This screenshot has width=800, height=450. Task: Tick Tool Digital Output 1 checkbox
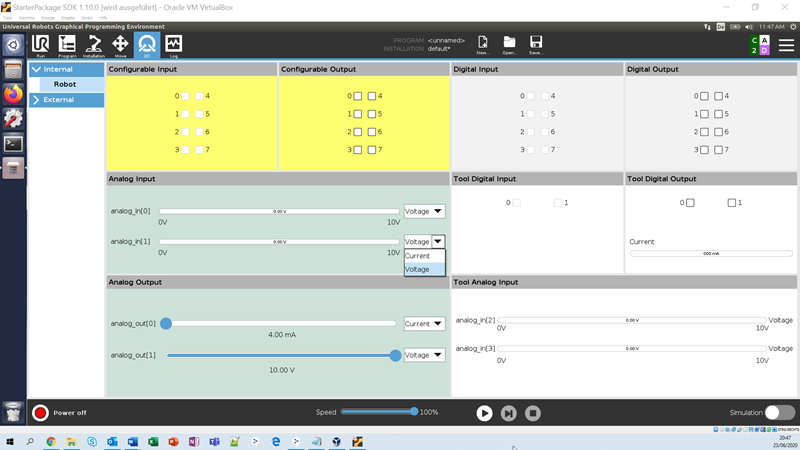pos(732,203)
